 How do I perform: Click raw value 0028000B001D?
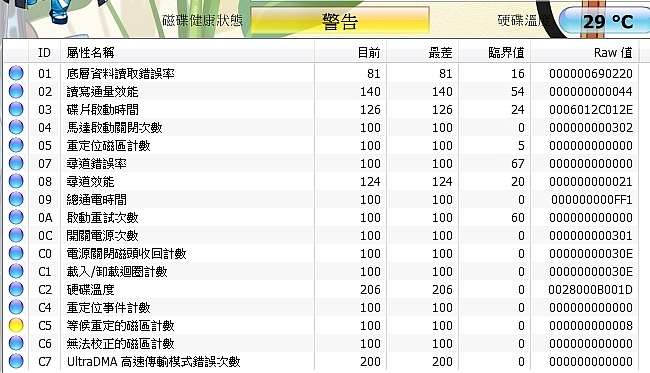coord(590,290)
